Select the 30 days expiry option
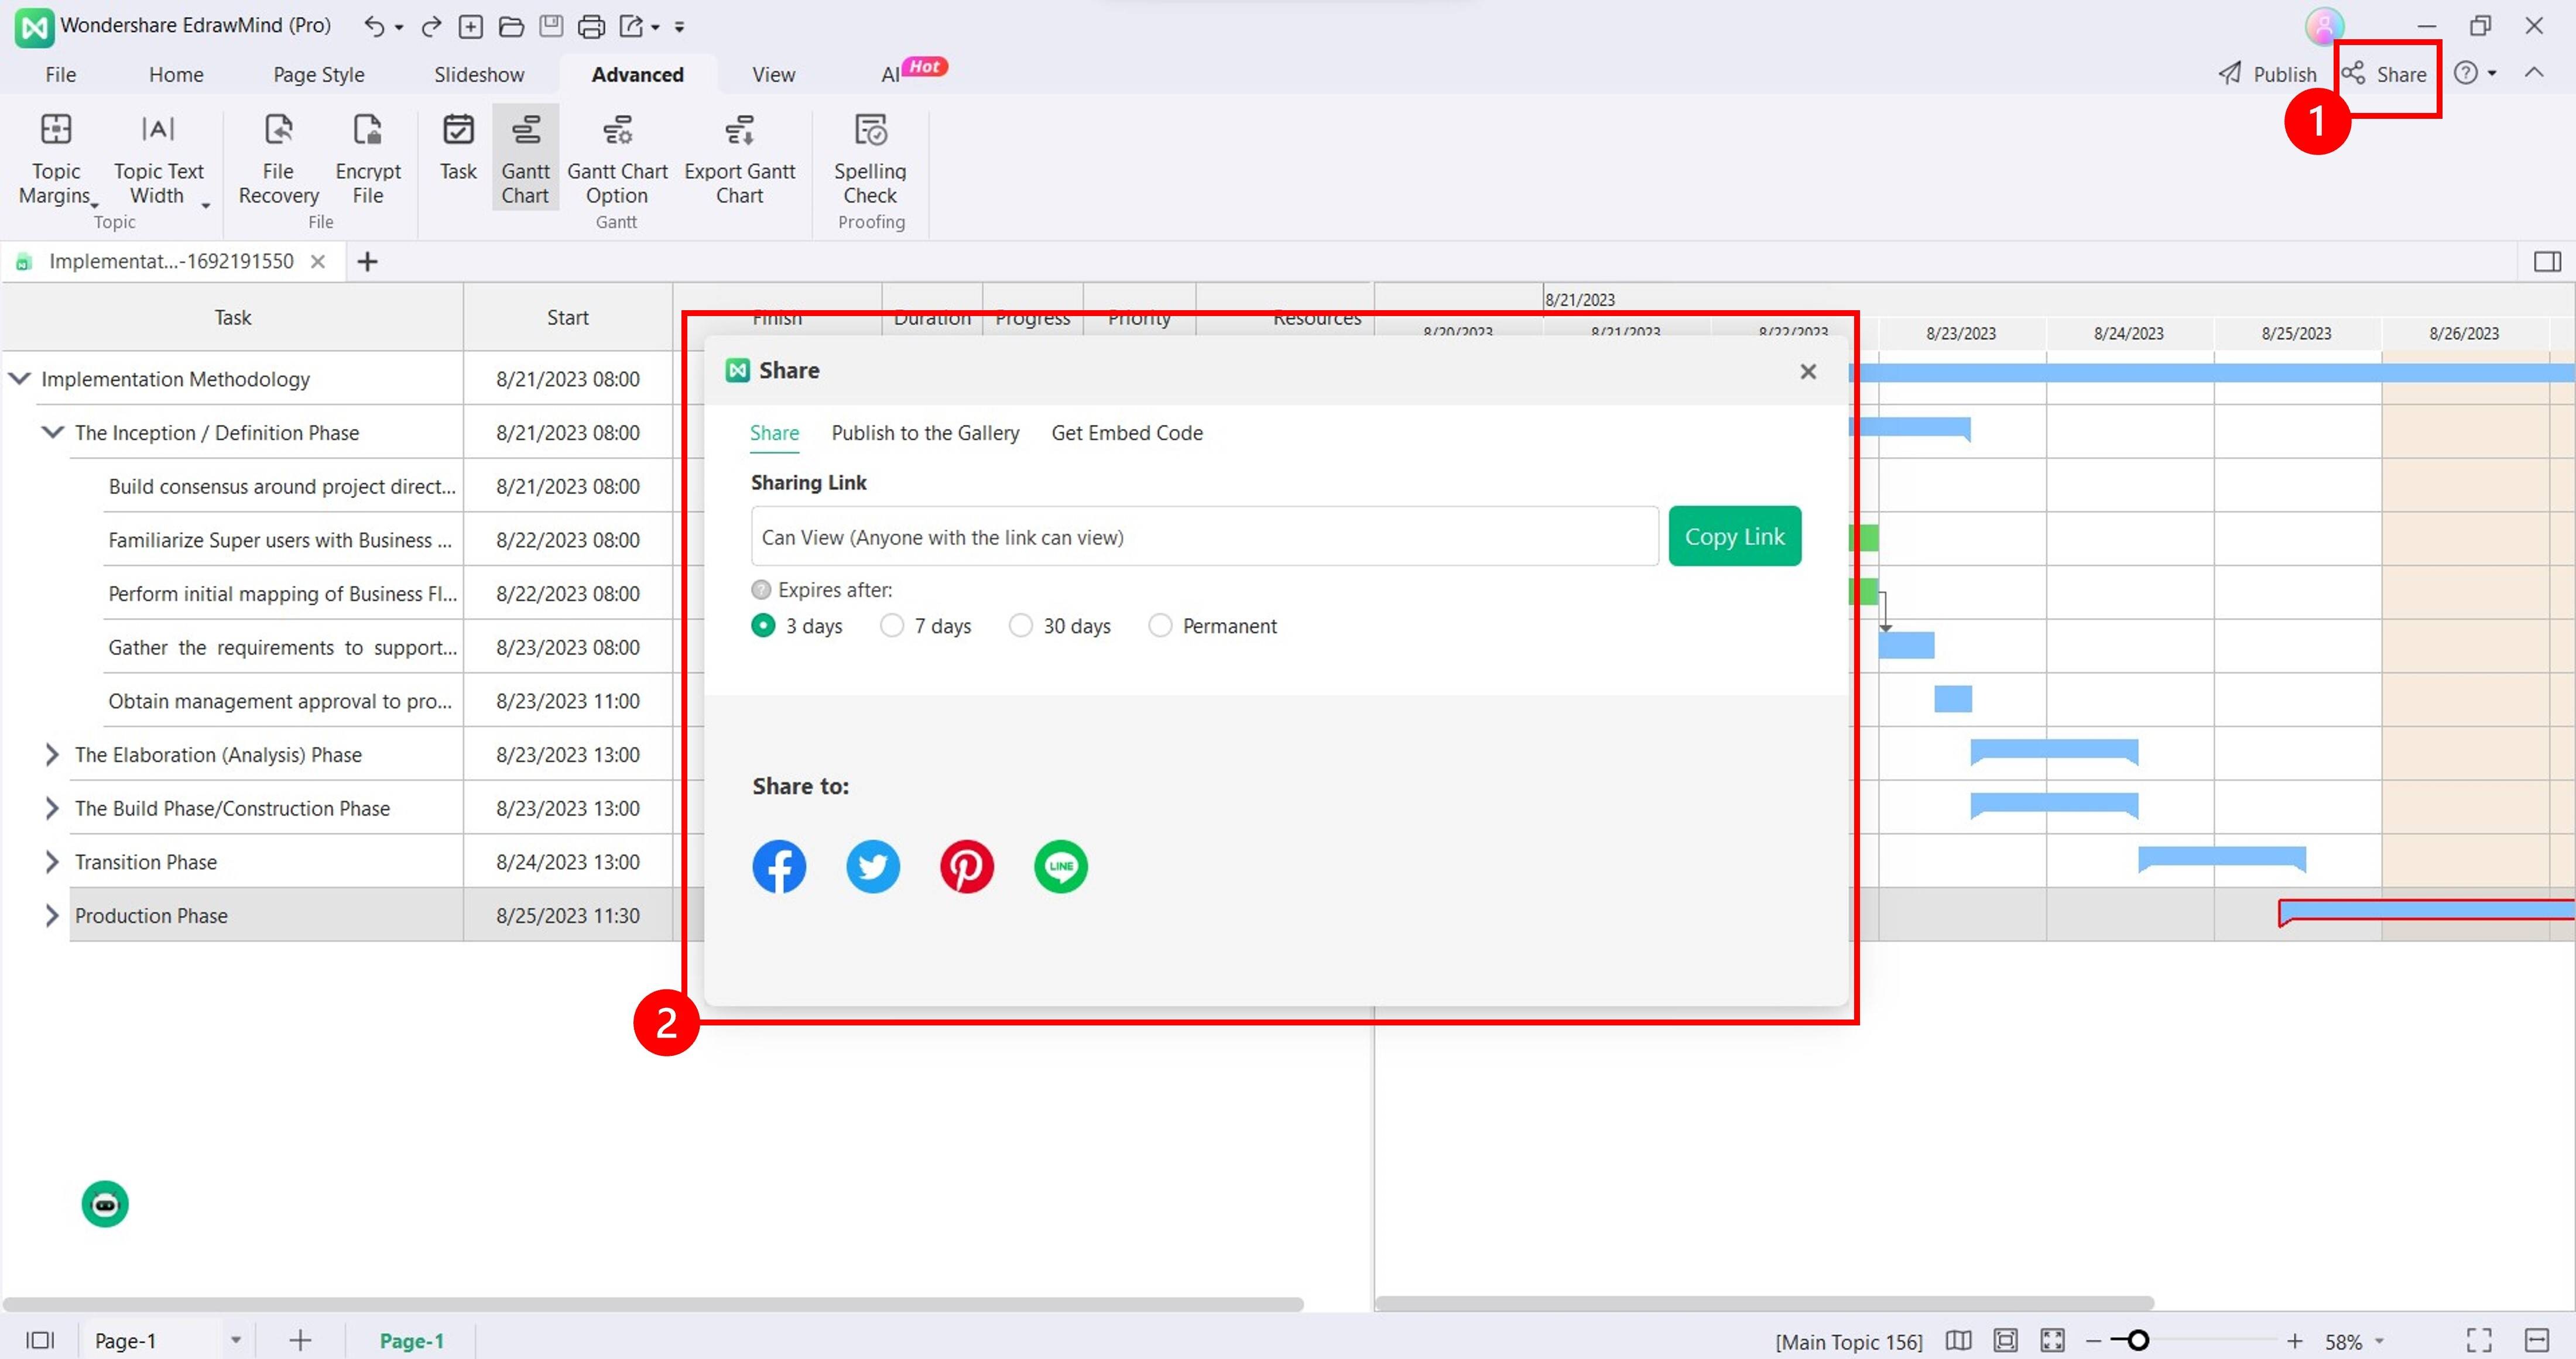This screenshot has width=2576, height=1359. pos(1020,626)
